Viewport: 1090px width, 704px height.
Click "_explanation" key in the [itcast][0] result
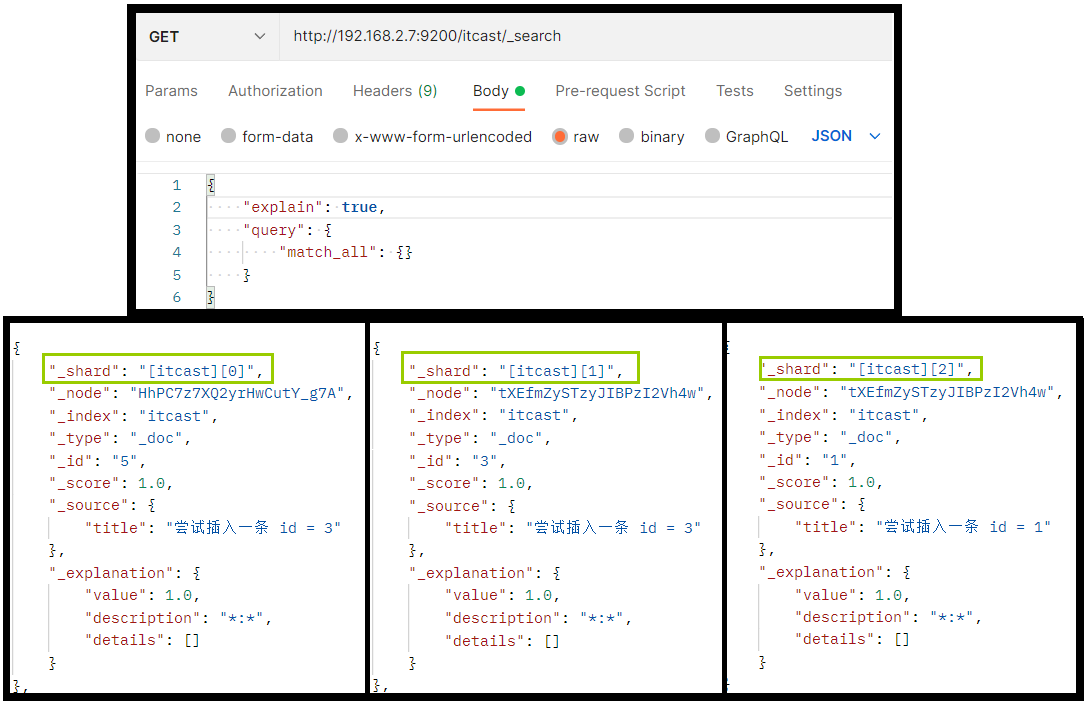pyautogui.click(x=111, y=573)
